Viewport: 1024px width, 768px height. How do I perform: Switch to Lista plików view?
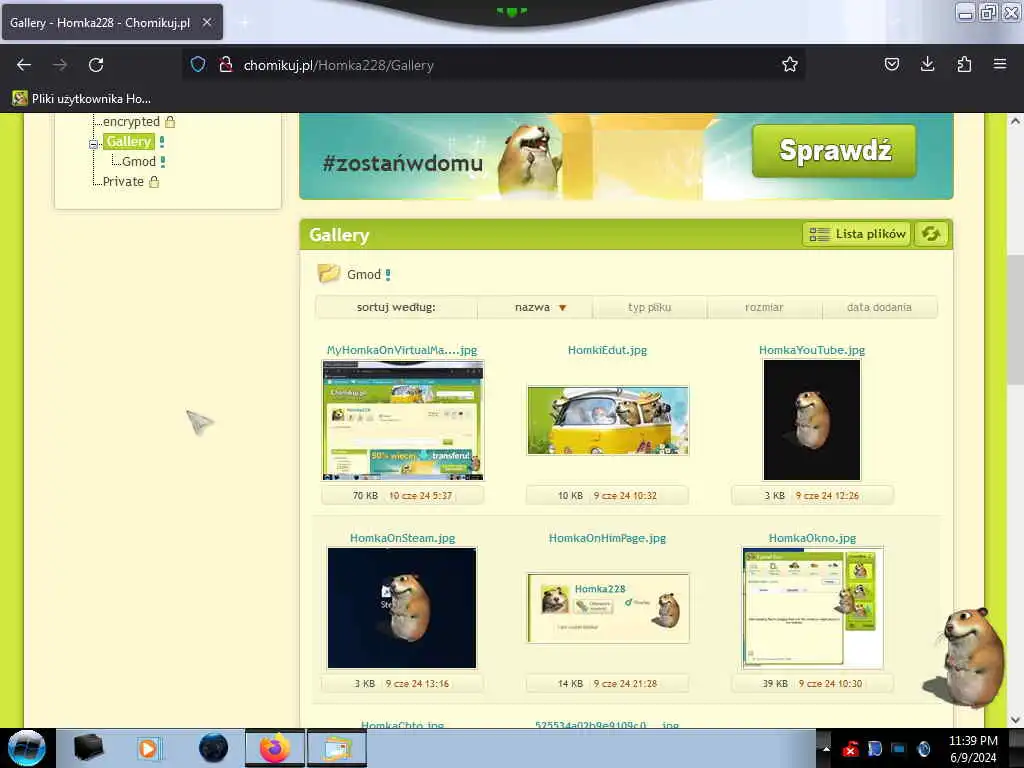856,234
